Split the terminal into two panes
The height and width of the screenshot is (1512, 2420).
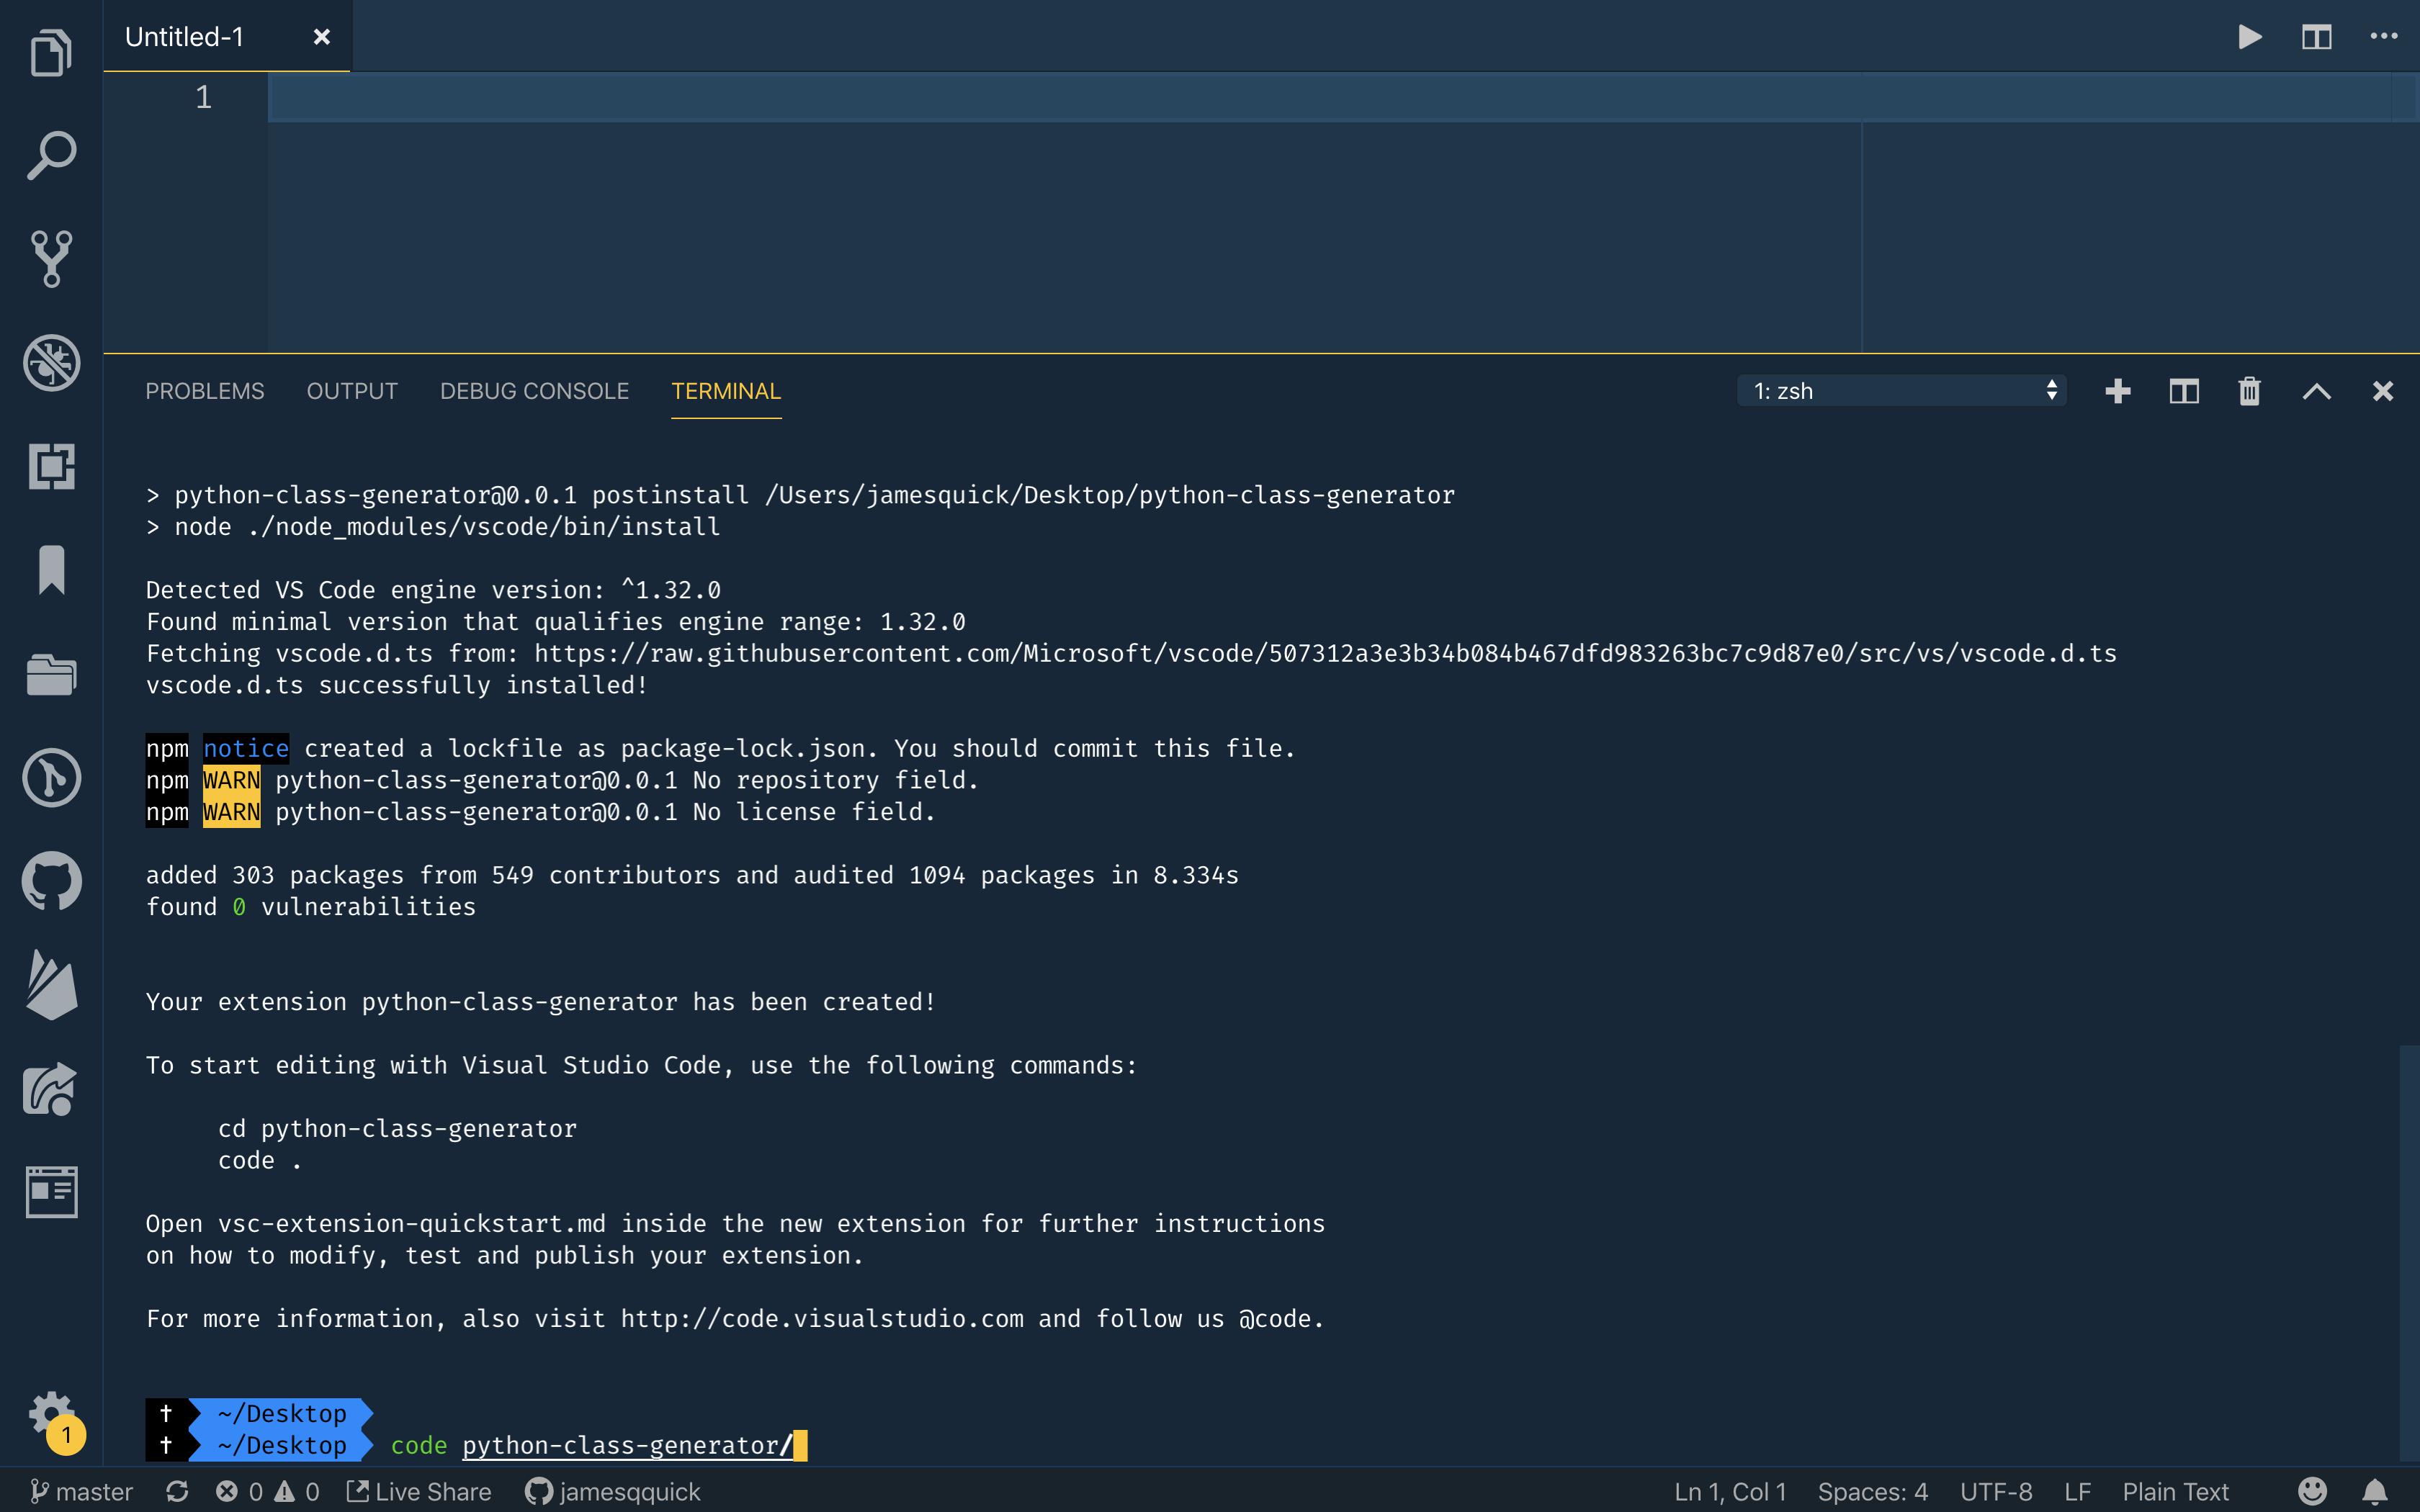click(2182, 391)
